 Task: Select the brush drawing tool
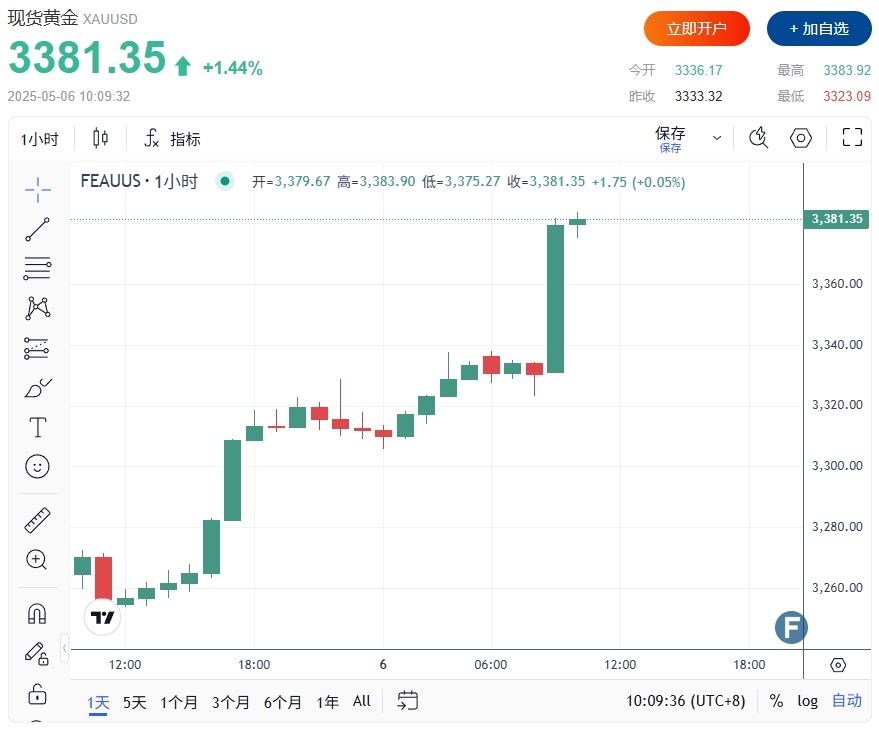pos(37,388)
